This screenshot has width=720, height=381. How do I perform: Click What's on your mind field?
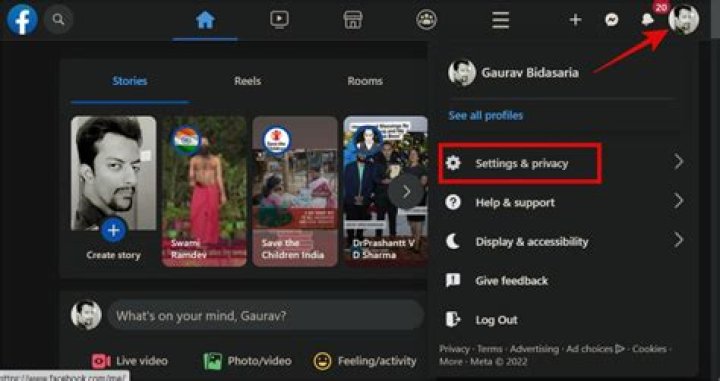(x=265, y=316)
